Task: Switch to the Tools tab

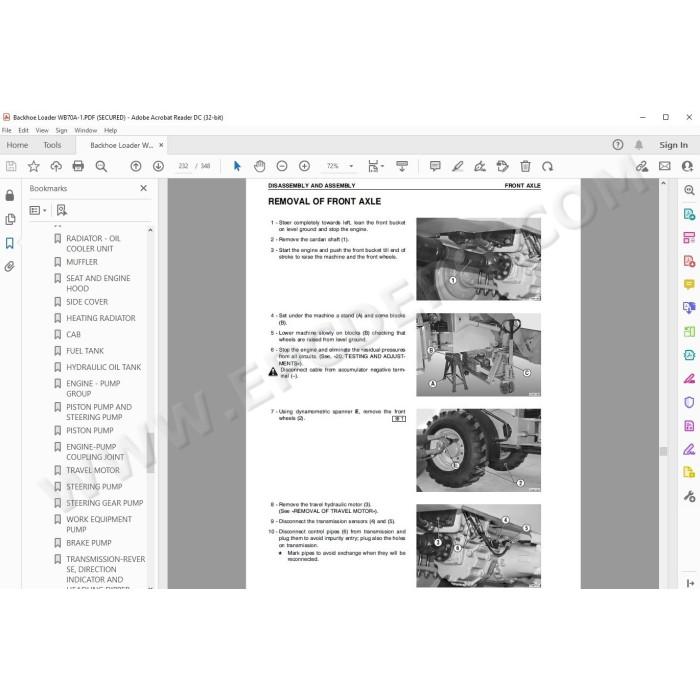Action: 52,145
